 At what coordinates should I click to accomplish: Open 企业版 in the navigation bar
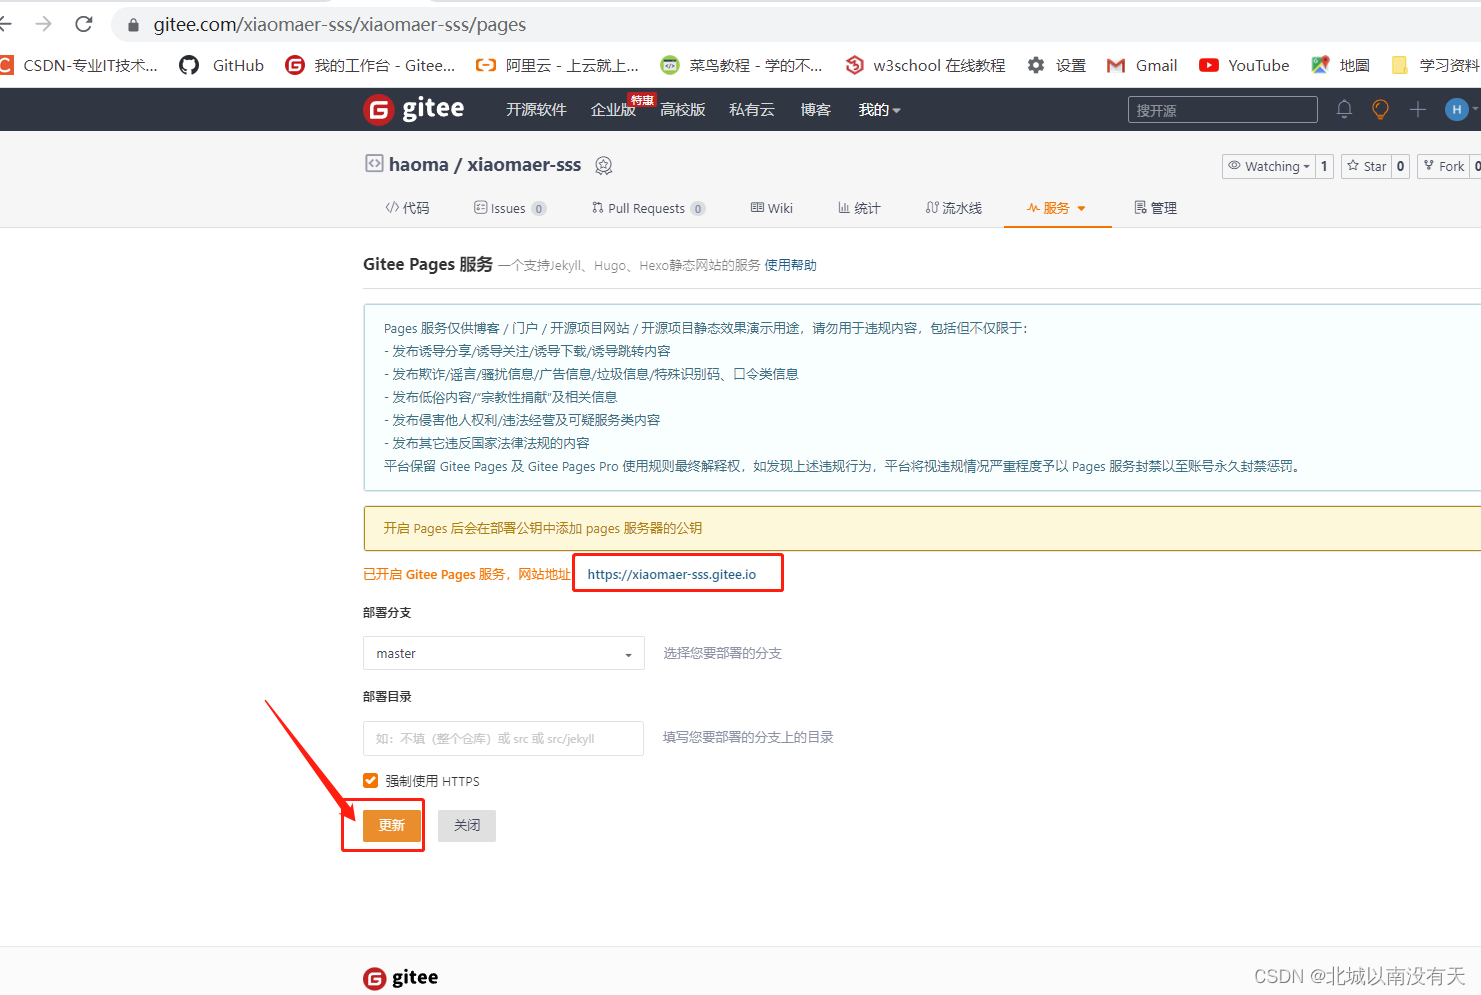coord(613,110)
